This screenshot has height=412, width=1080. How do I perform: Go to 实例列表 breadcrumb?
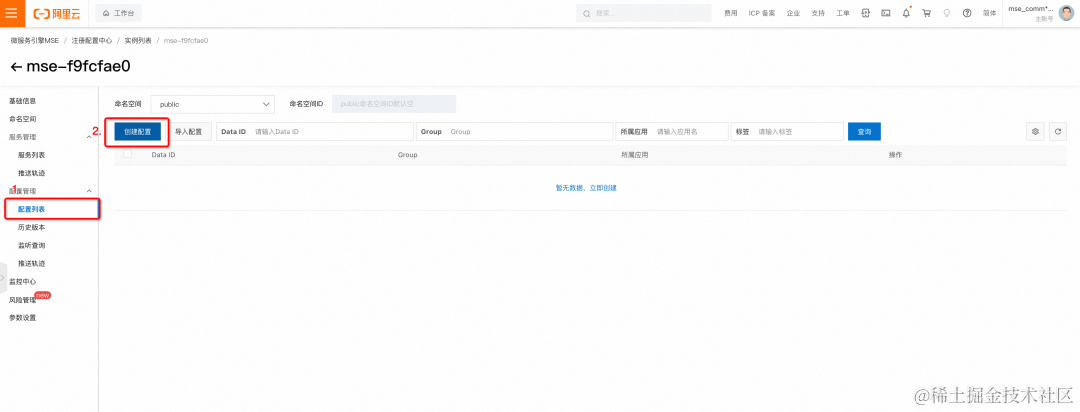click(x=138, y=41)
